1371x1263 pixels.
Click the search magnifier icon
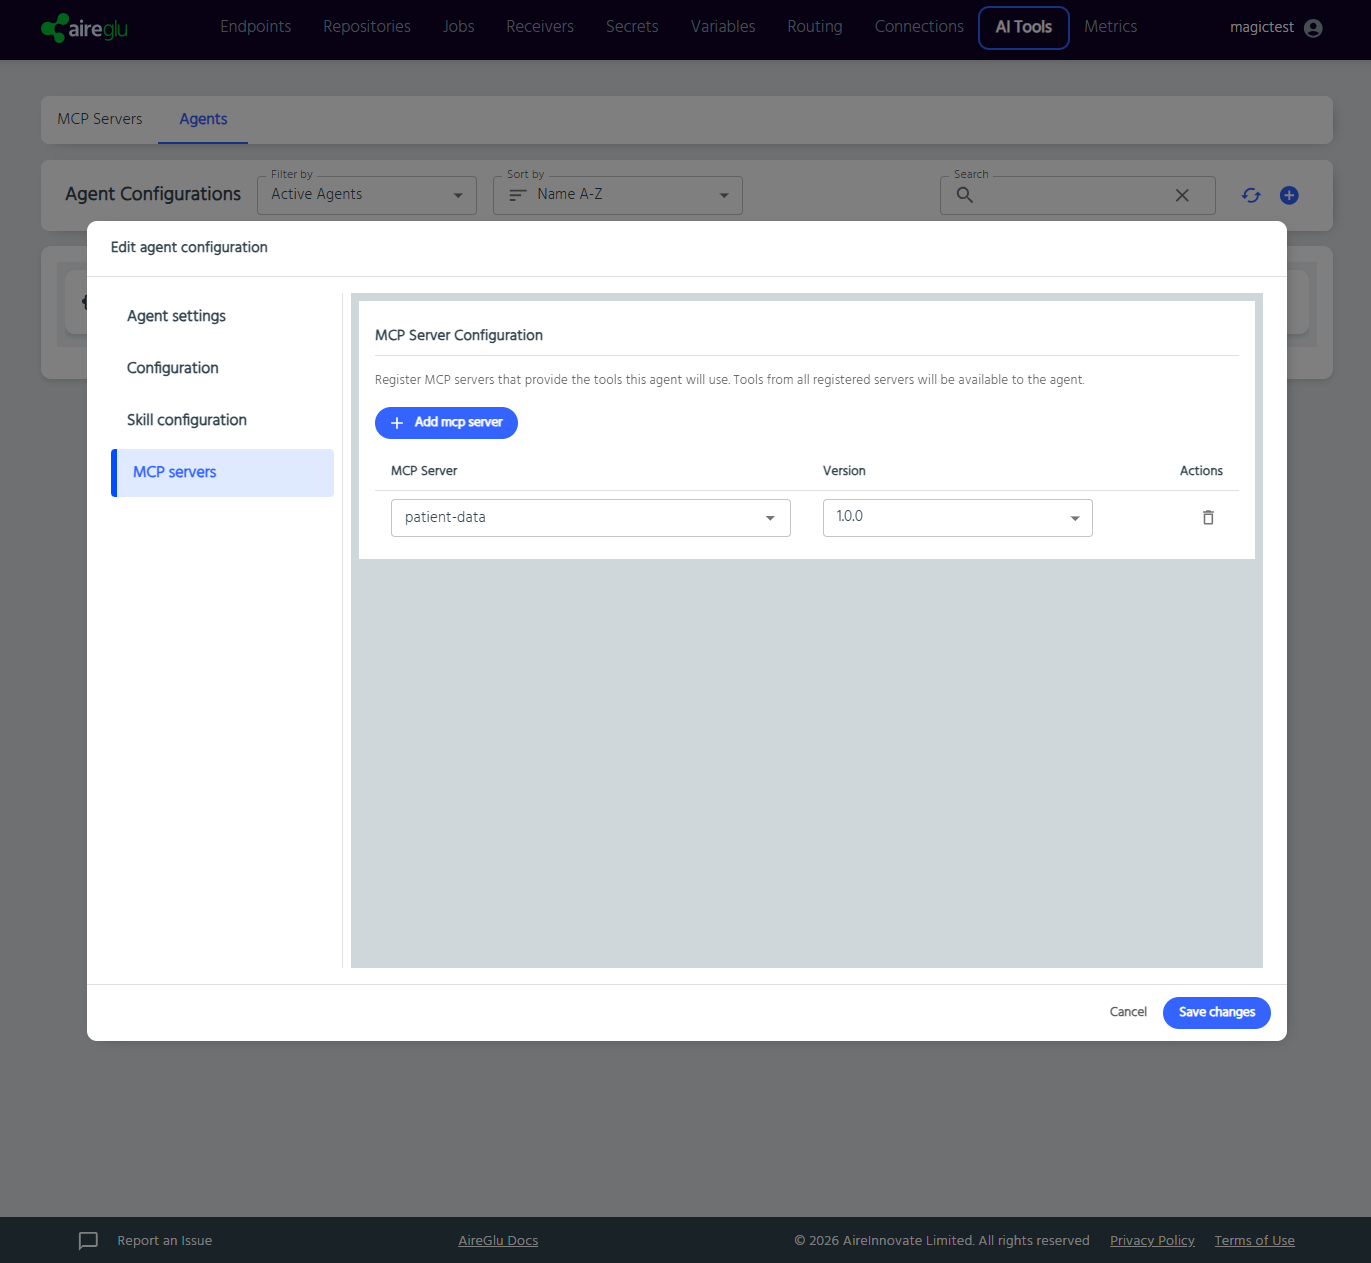(x=964, y=195)
